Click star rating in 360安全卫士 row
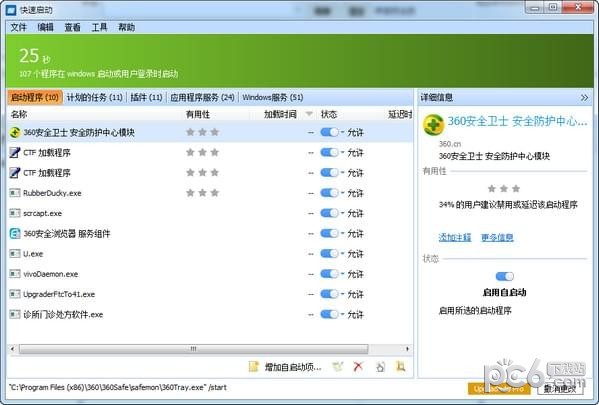 click(202, 132)
